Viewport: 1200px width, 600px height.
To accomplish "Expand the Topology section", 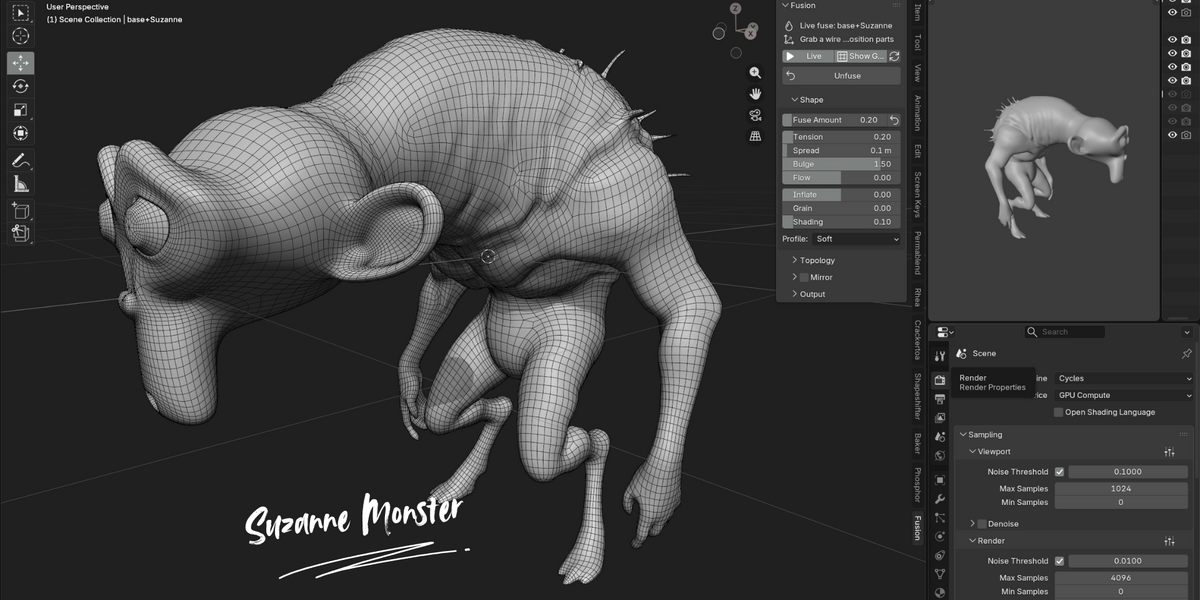I will [x=817, y=260].
